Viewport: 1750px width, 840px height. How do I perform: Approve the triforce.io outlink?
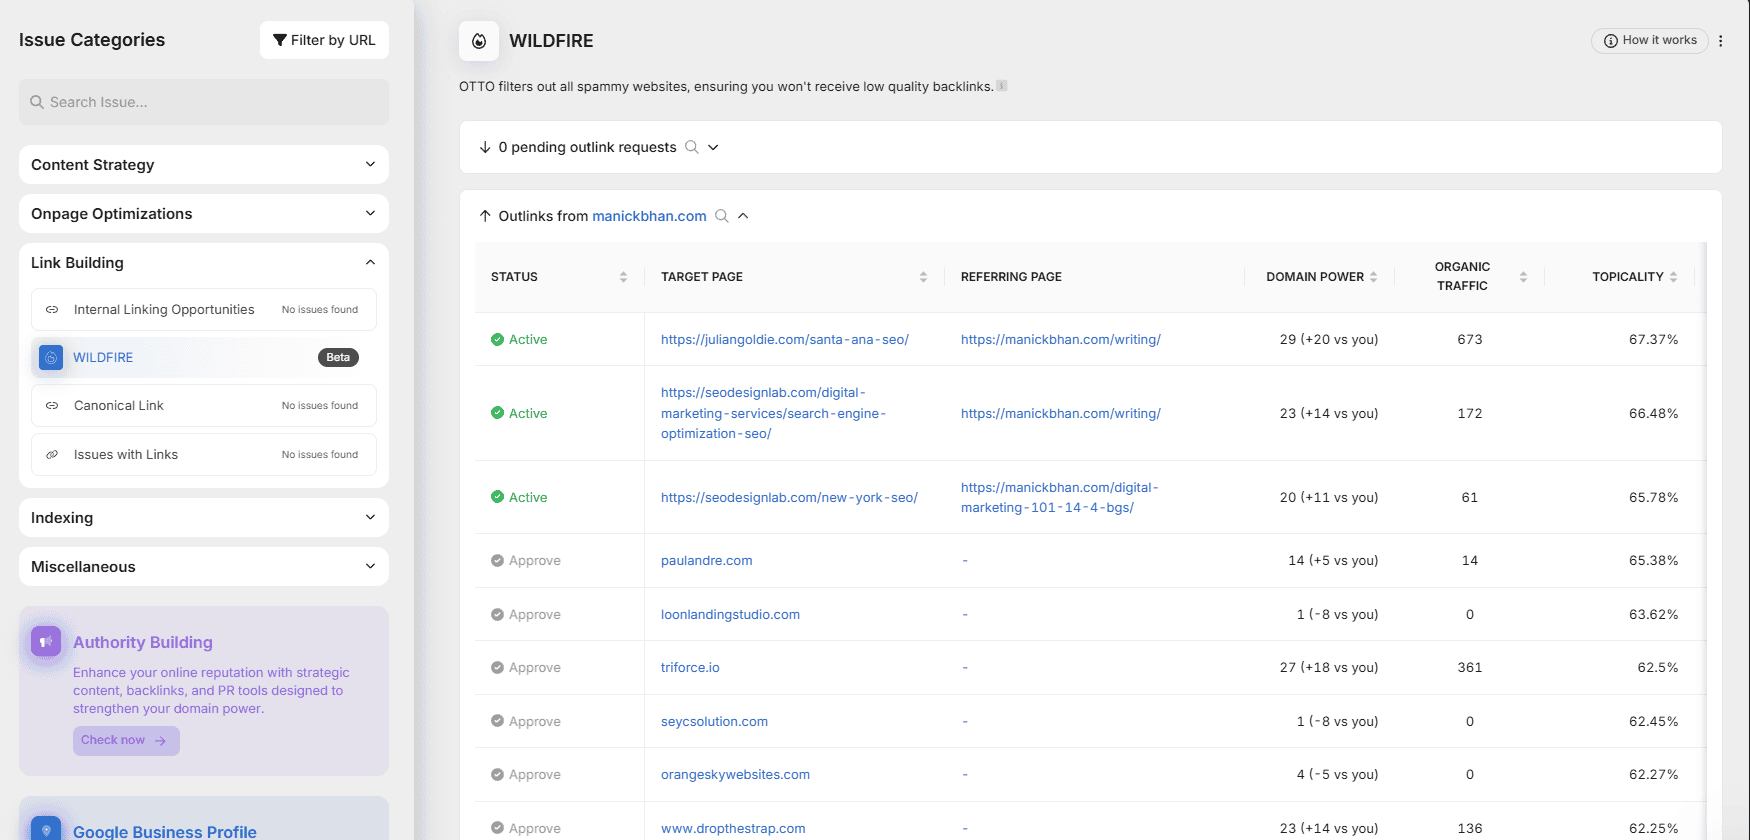(526, 668)
